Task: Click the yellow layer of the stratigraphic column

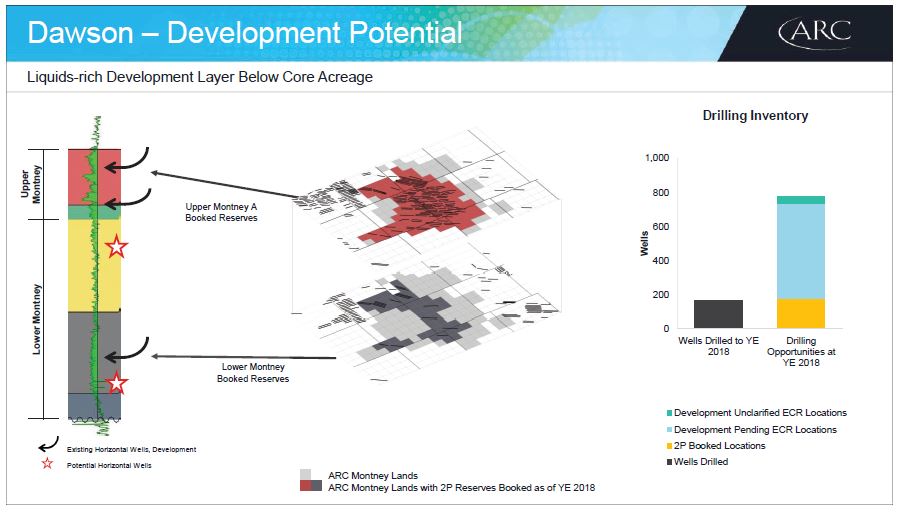Action: (x=95, y=265)
